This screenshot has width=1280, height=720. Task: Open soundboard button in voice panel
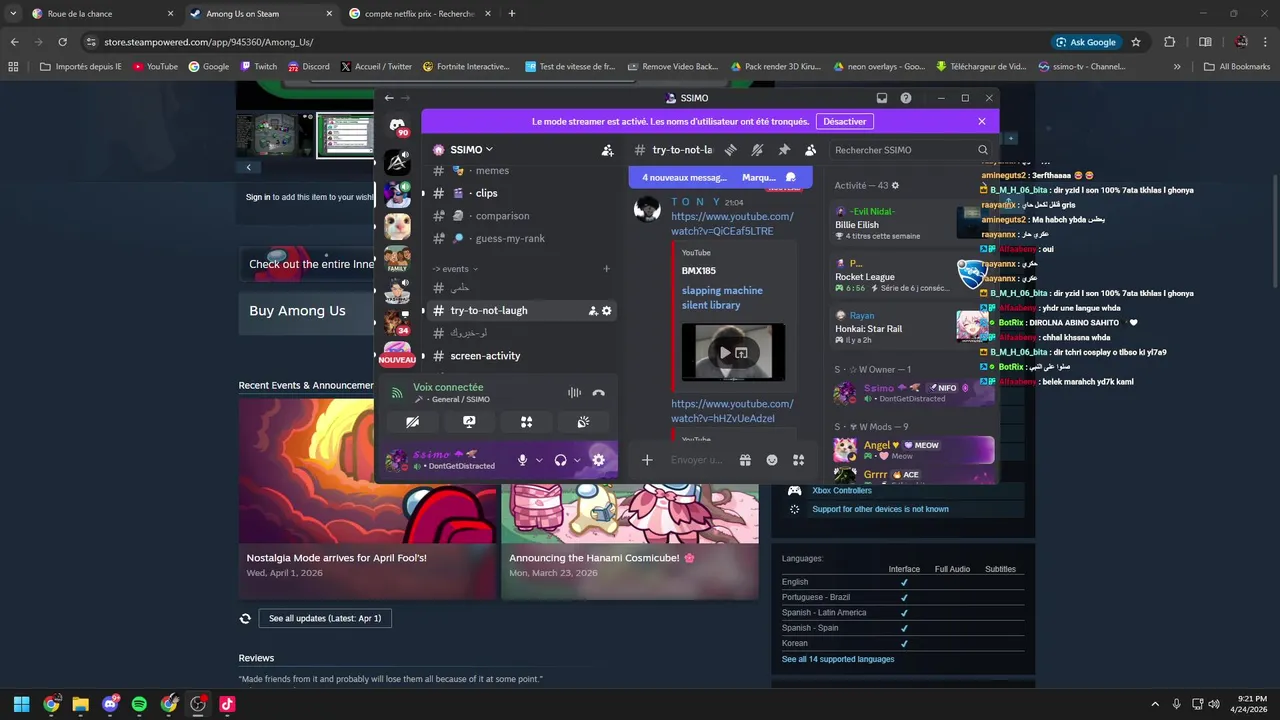tap(583, 422)
